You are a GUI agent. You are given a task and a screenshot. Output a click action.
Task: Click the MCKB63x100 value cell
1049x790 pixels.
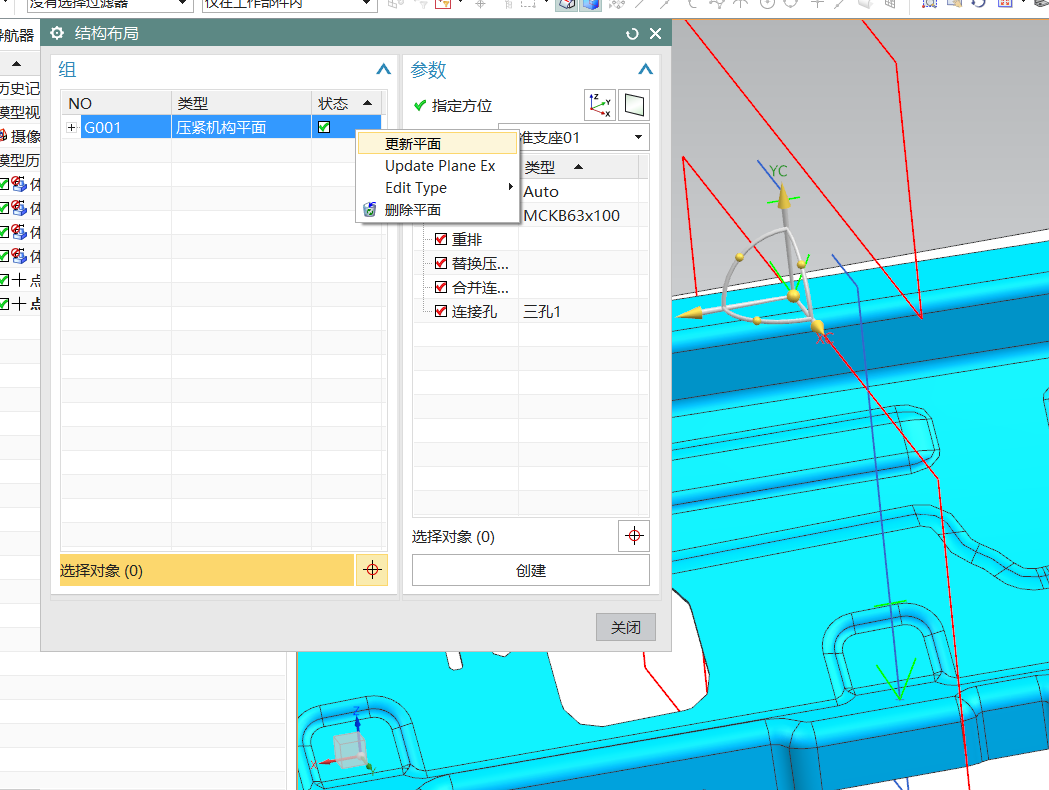(x=578, y=215)
